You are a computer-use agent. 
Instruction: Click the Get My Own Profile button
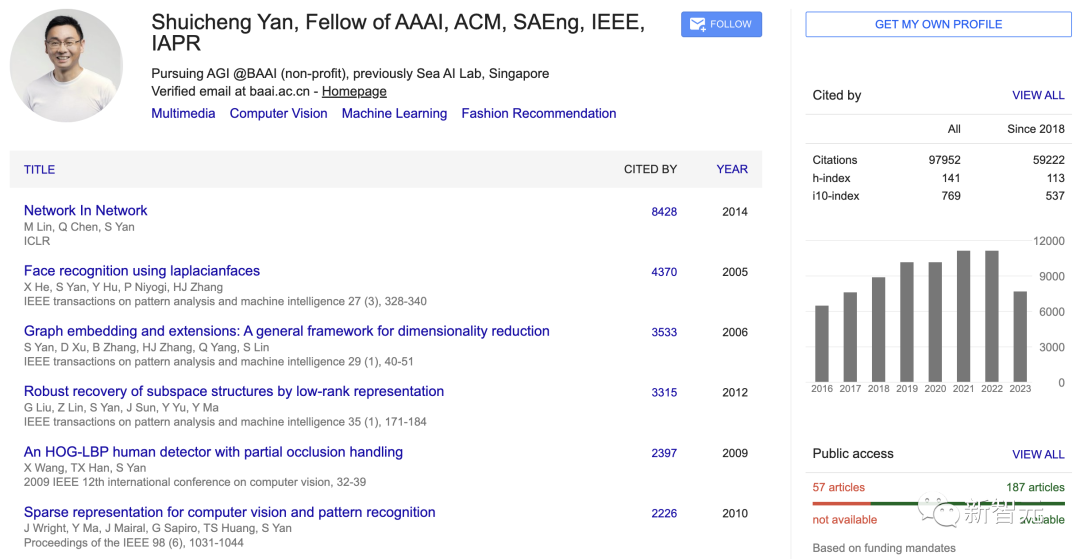[x=938, y=25]
